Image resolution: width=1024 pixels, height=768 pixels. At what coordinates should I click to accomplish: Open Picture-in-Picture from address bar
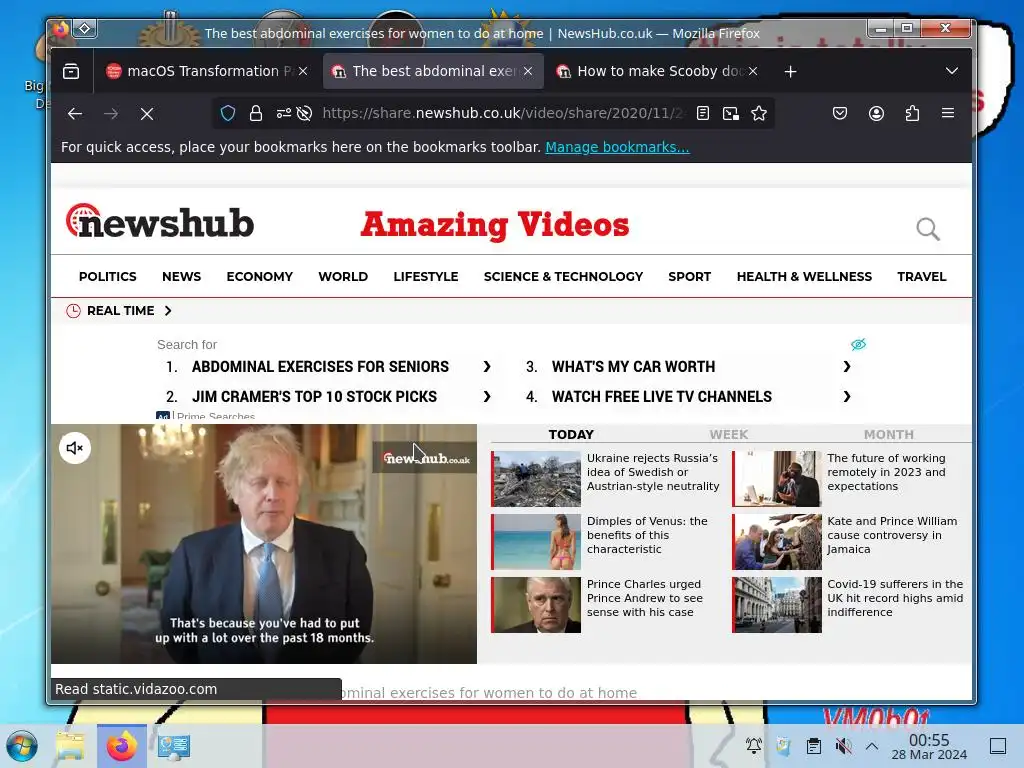(731, 114)
